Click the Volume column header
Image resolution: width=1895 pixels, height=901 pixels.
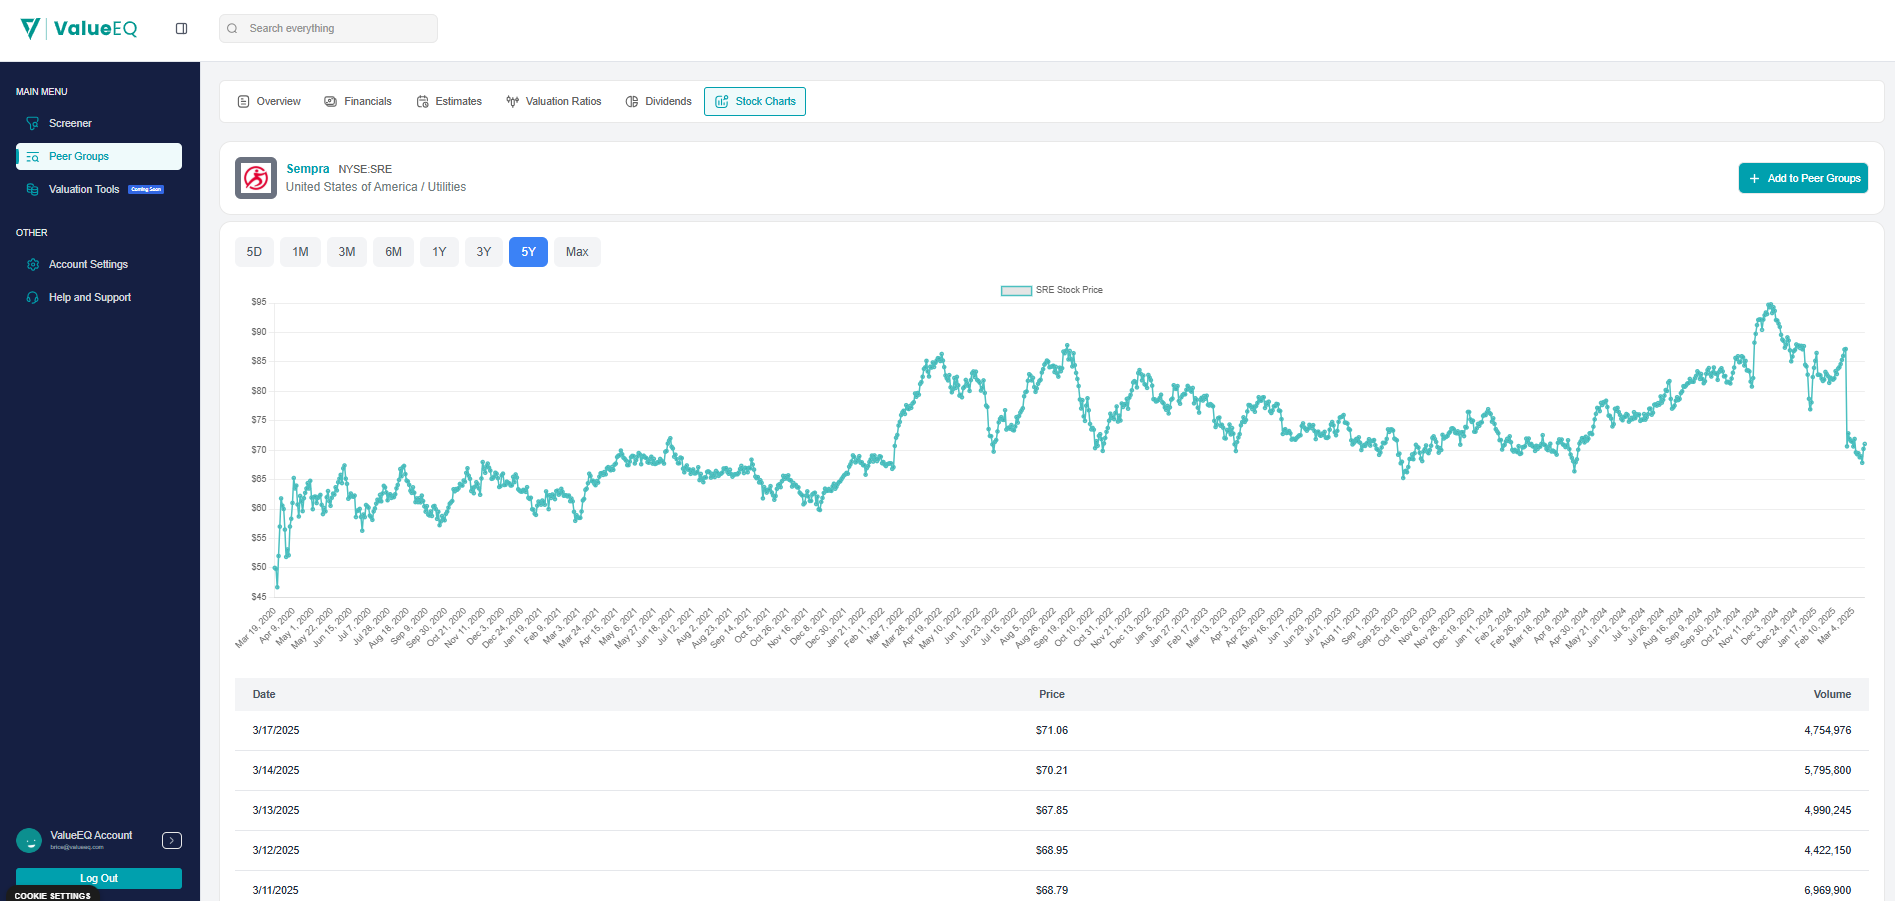[1832, 694]
